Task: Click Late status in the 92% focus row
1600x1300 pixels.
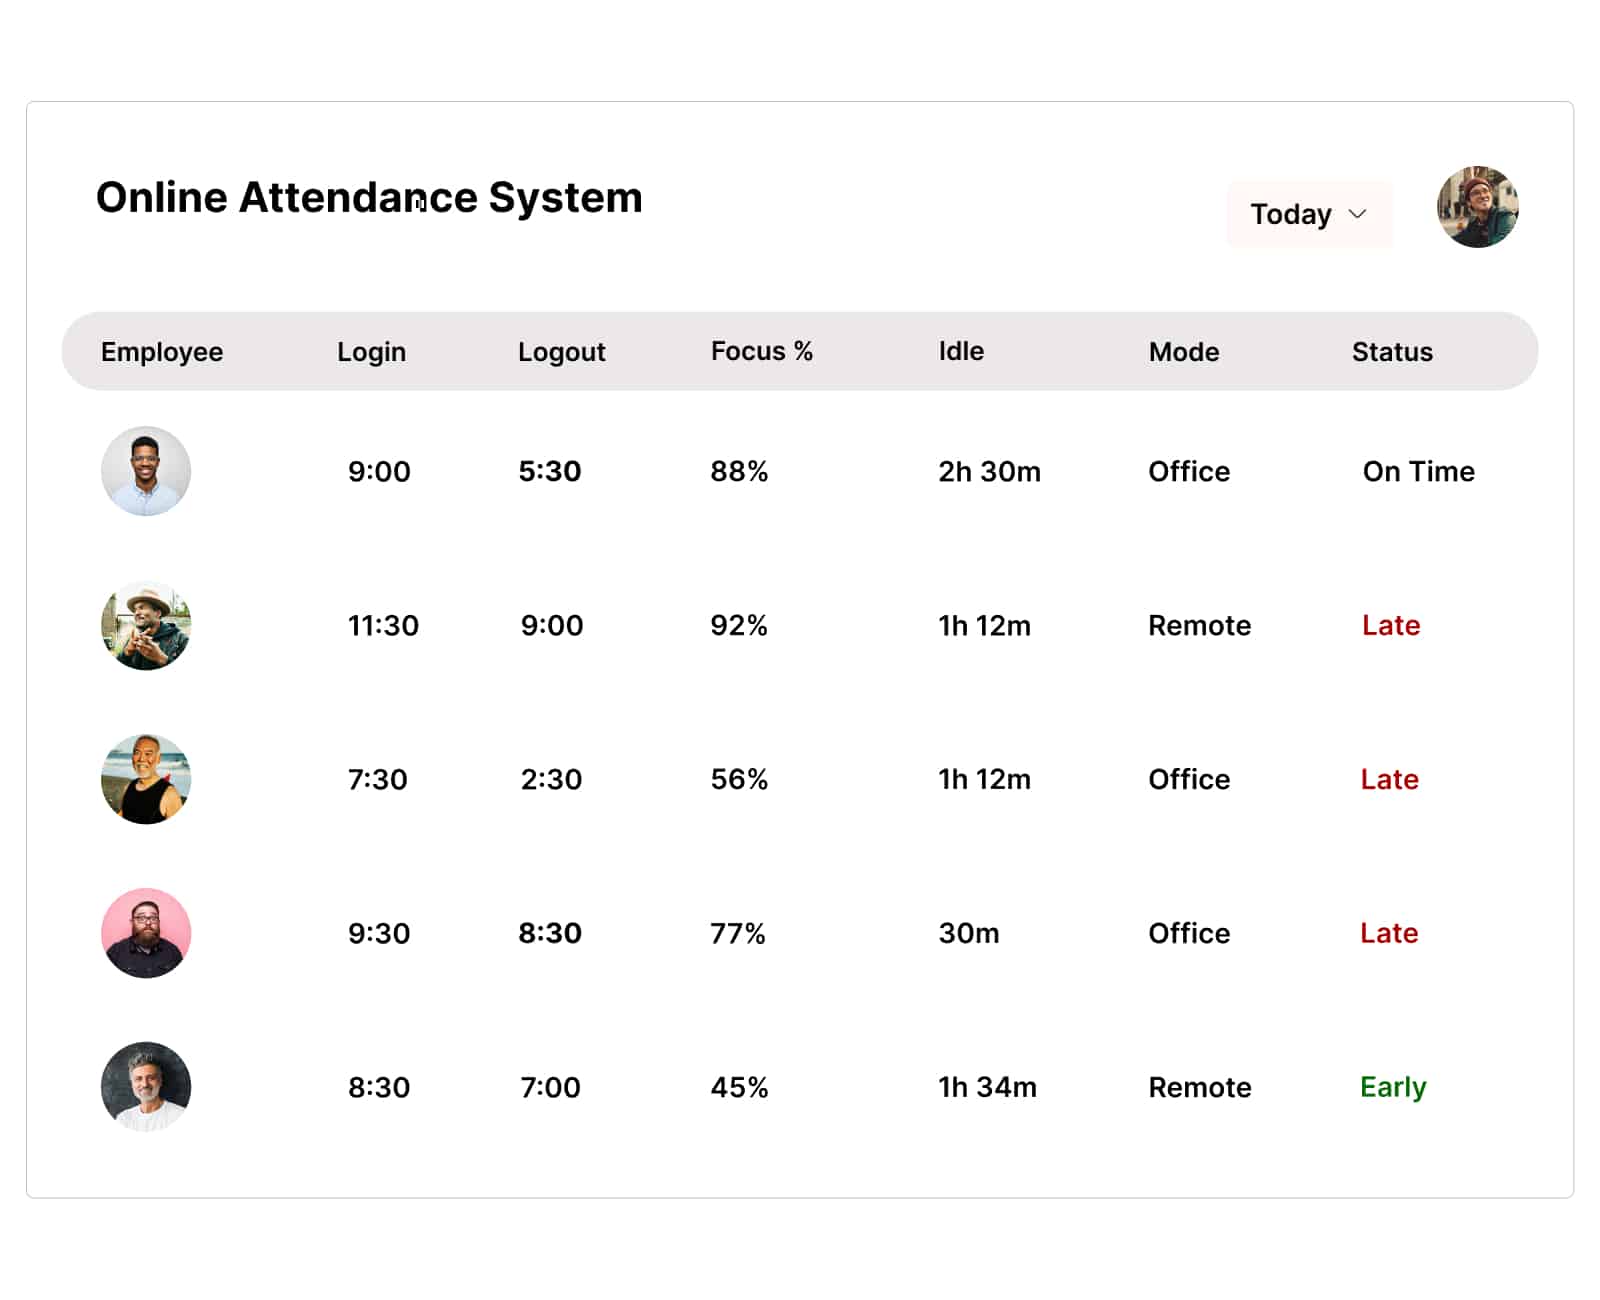Action: [1391, 625]
